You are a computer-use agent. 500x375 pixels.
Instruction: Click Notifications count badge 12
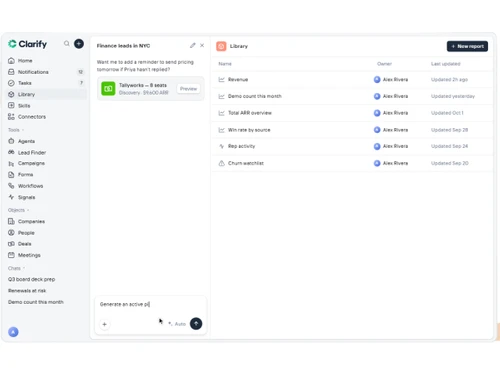click(x=81, y=72)
